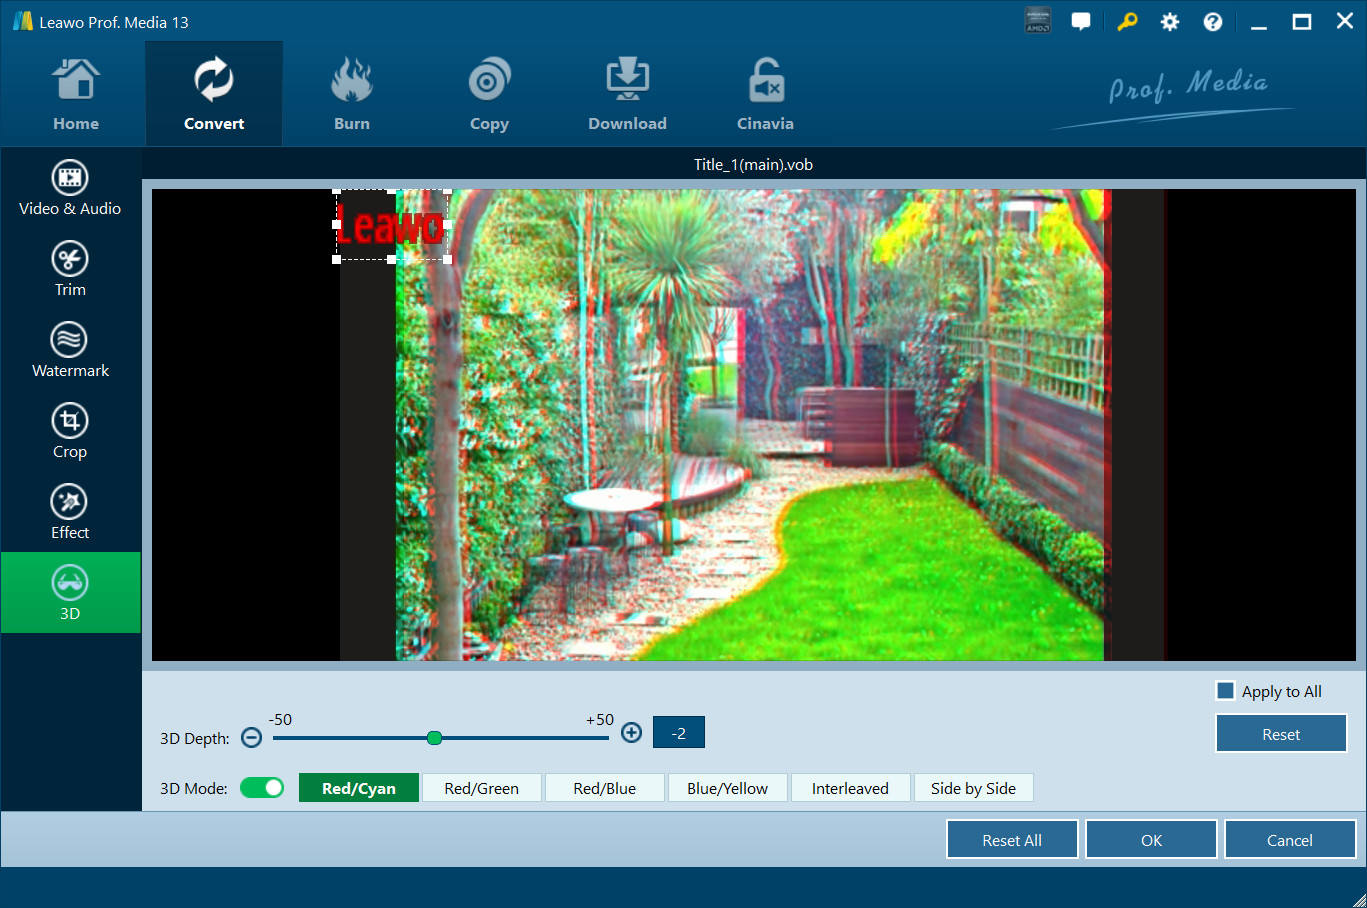Viewport: 1367px width, 908px height.
Task: Maximize the Leawo Prof. Media window
Action: coord(1302,22)
